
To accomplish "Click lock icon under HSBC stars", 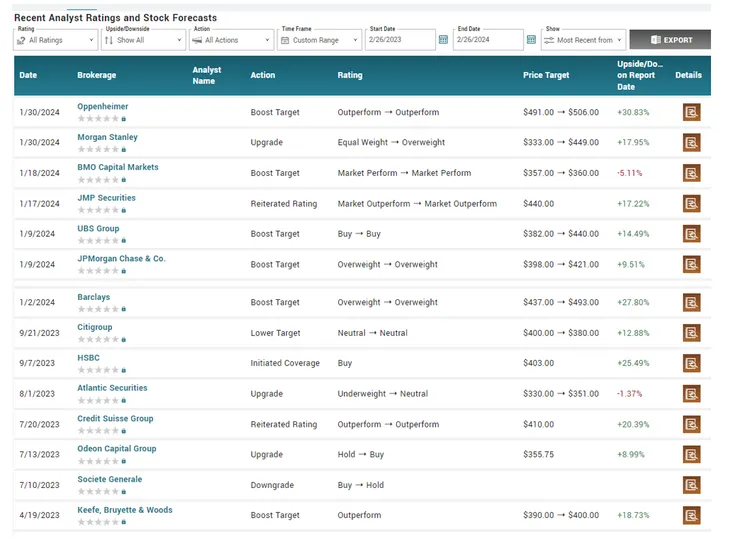I will (124, 370).
